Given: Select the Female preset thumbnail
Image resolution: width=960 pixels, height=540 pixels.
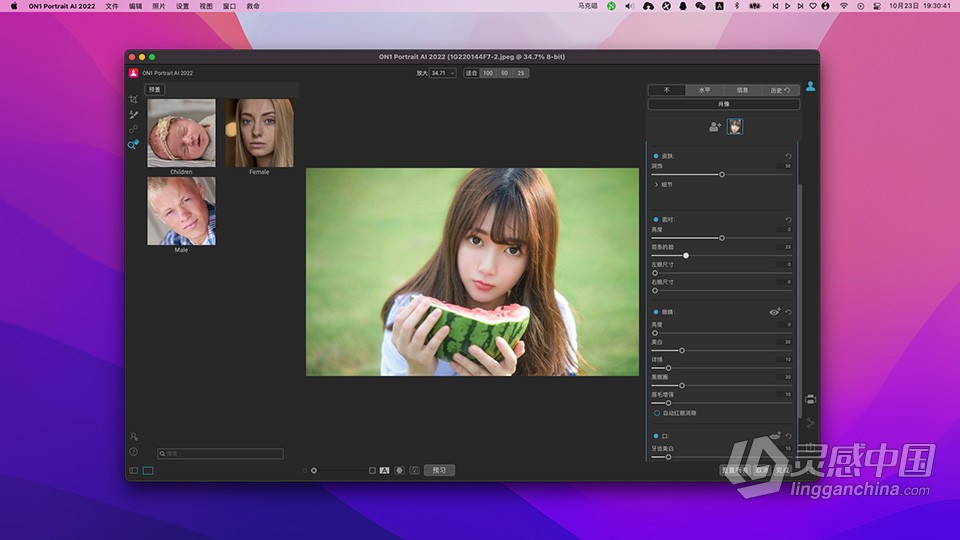Looking at the screenshot, I should click(x=260, y=133).
